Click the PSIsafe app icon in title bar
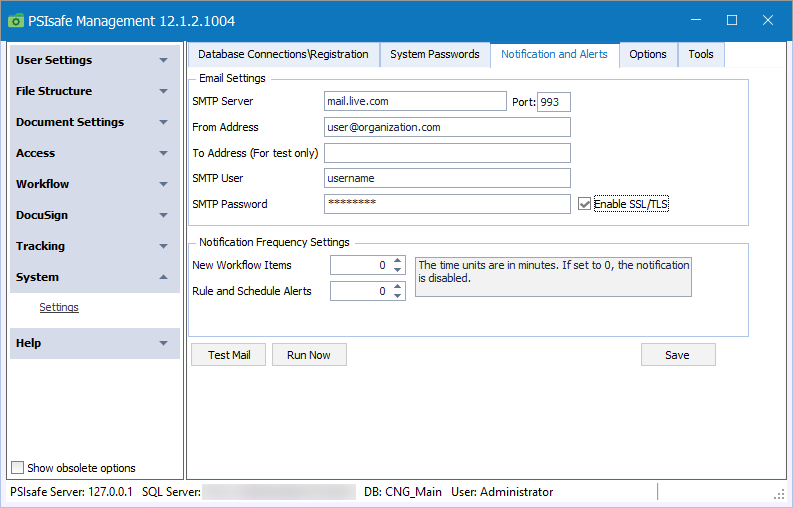This screenshot has height=508, width=793. 16,21
